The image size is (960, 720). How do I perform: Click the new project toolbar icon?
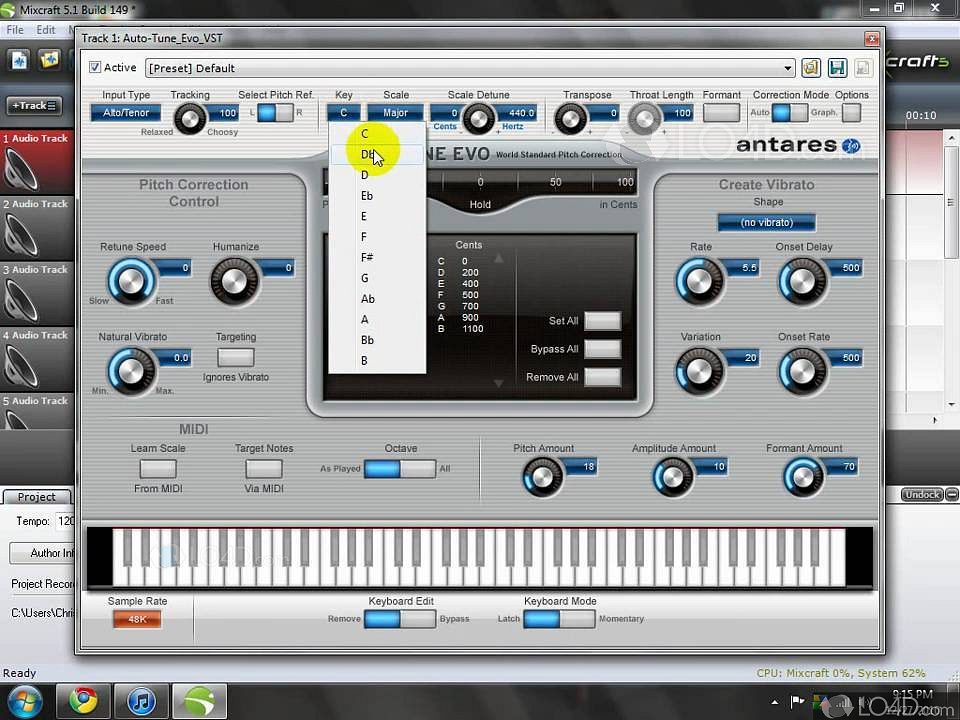(x=19, y=60)
